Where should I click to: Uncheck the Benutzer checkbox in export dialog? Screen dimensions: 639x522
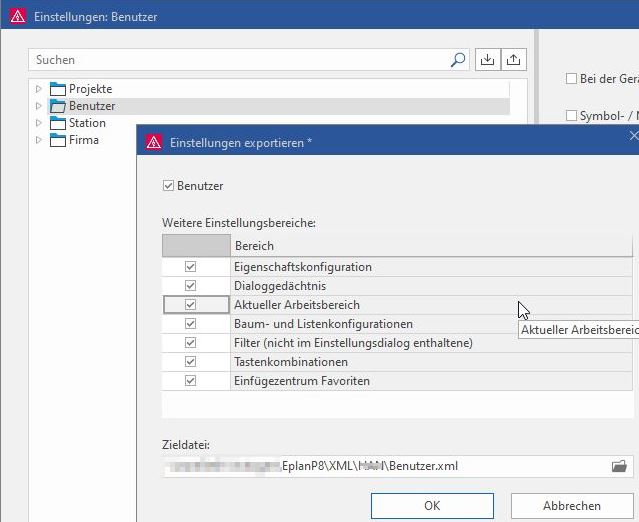pos(168,186)
